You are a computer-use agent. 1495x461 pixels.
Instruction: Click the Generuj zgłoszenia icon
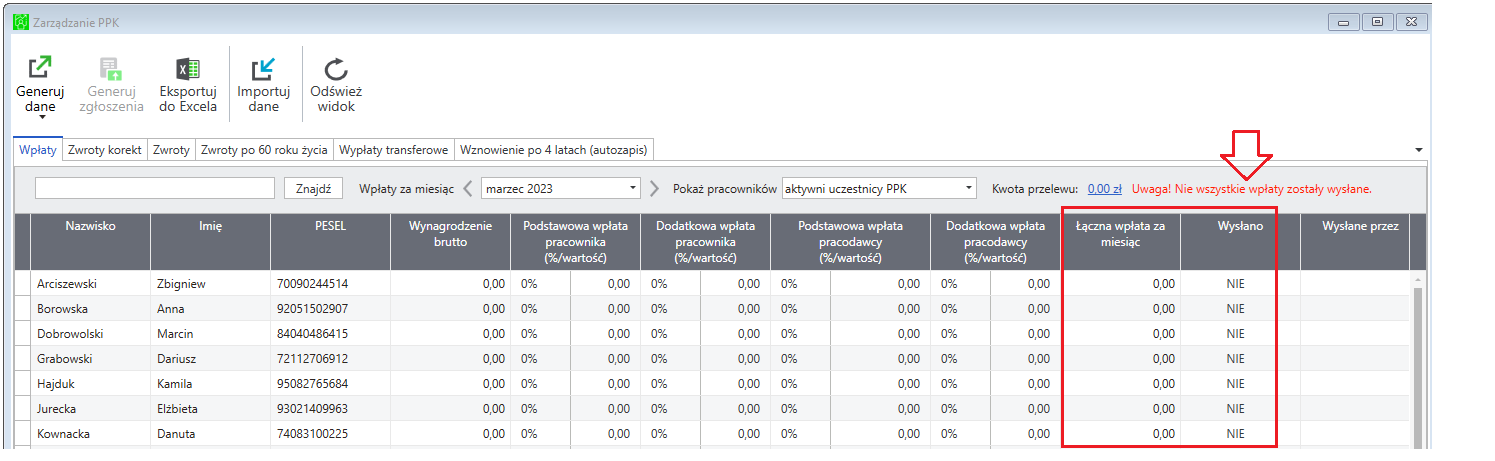[112, 68]
